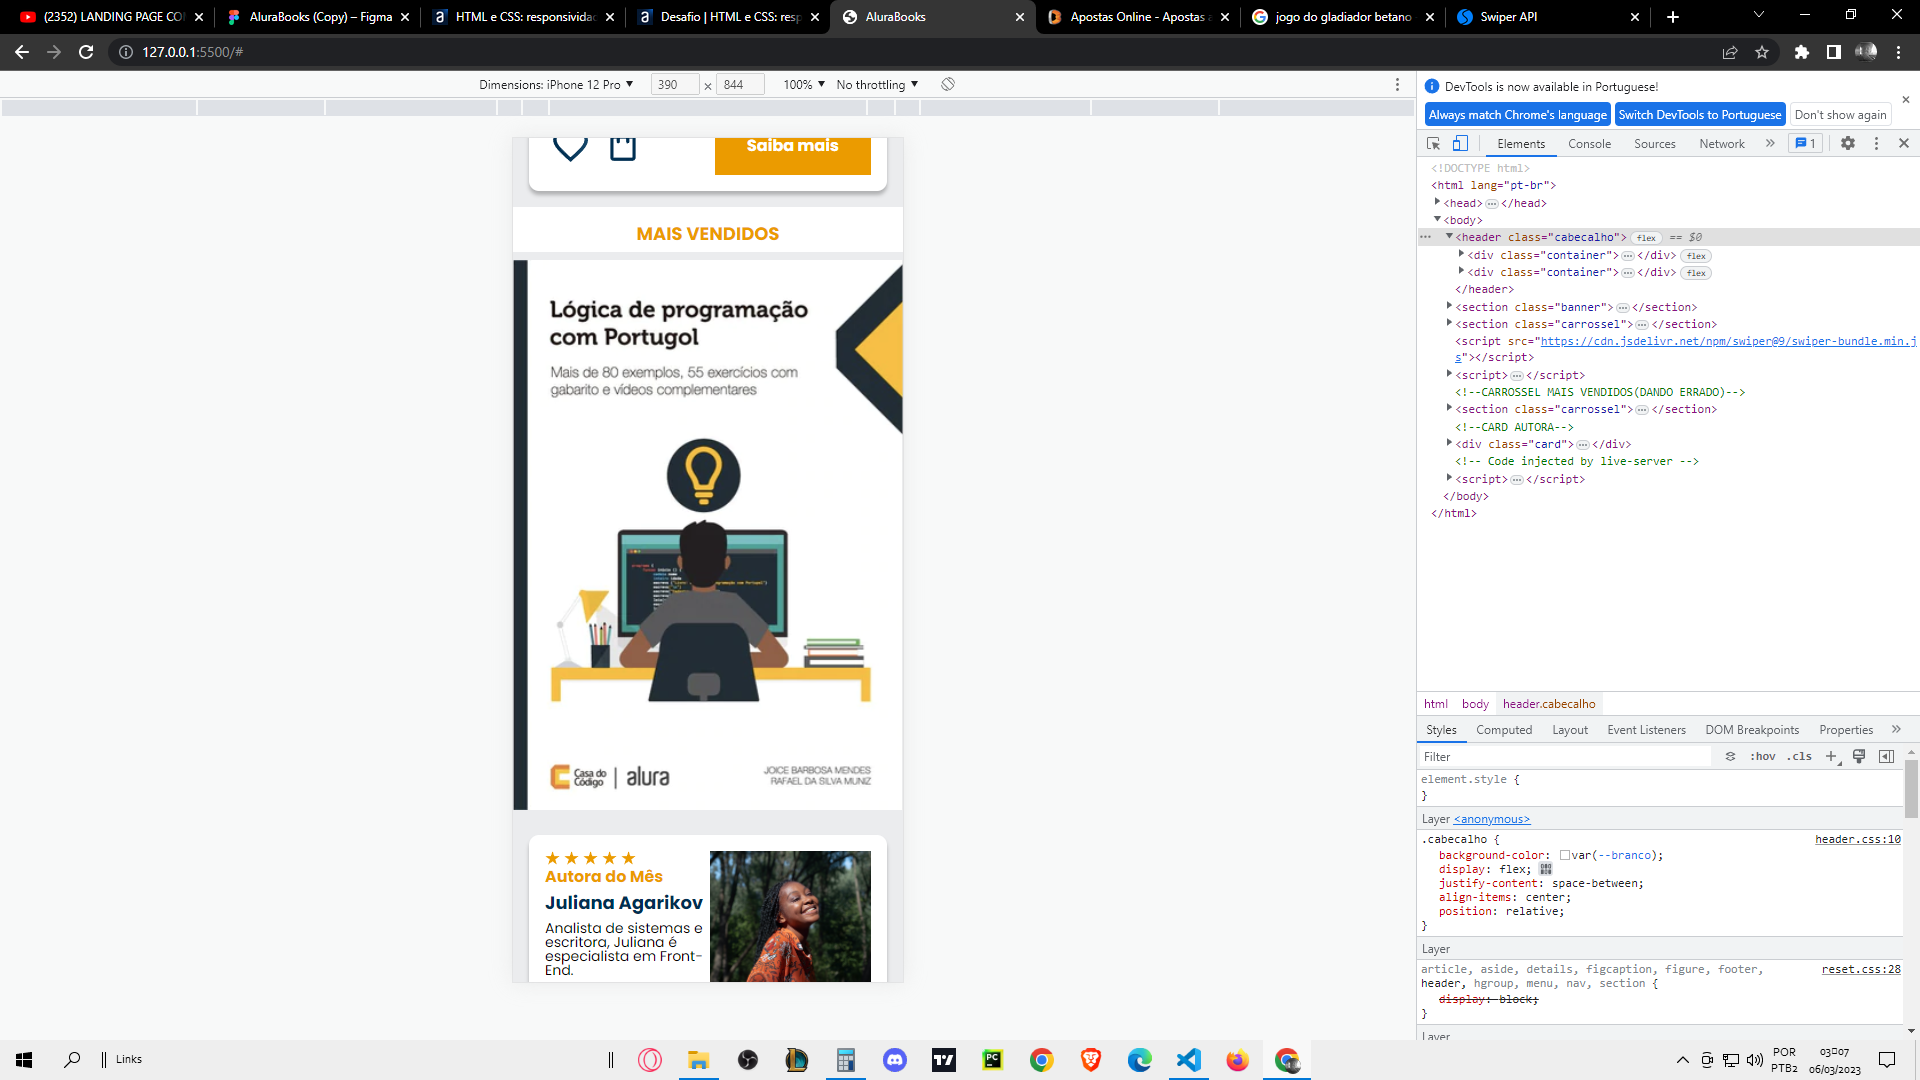Open Visual Studio Code from the taskbar

tap(1189, 1060)
